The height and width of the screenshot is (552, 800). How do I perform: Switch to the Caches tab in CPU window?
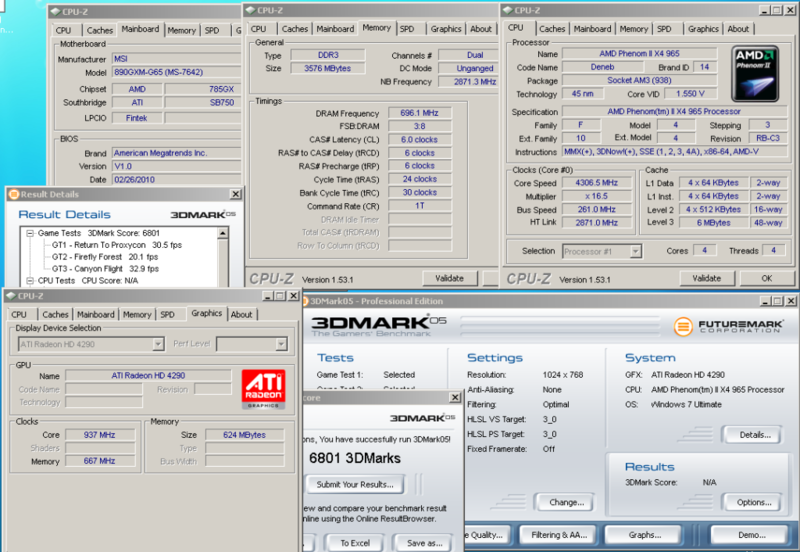(552, 29)
